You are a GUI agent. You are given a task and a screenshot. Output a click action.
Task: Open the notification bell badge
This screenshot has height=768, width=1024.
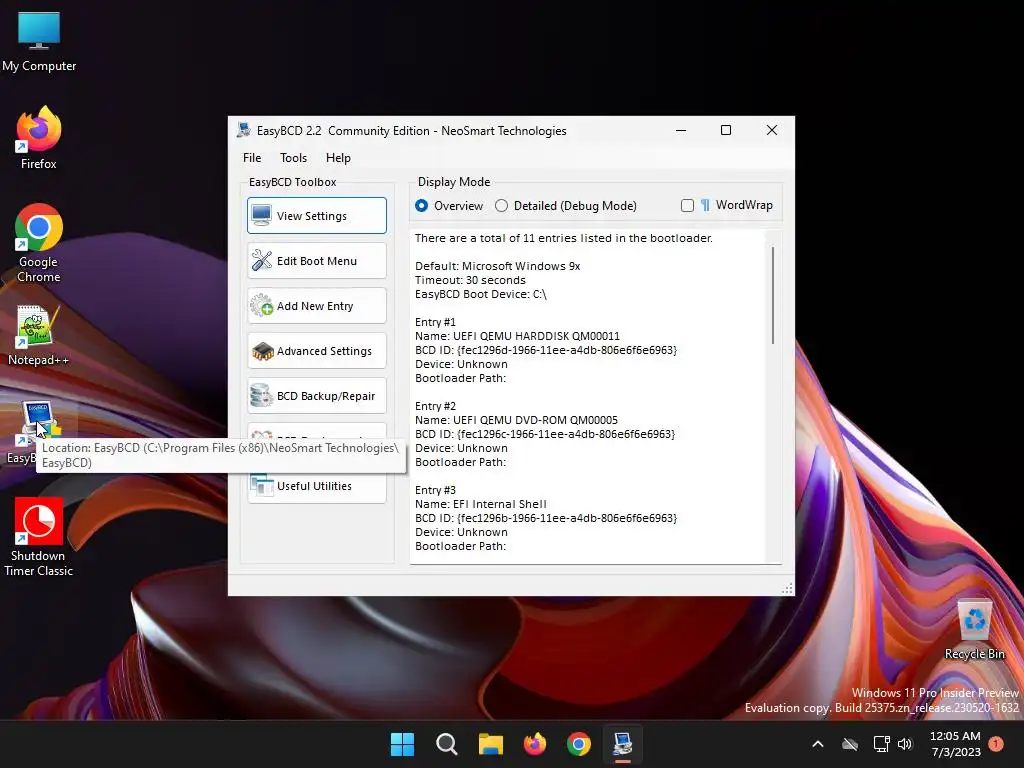click(996, 744)
